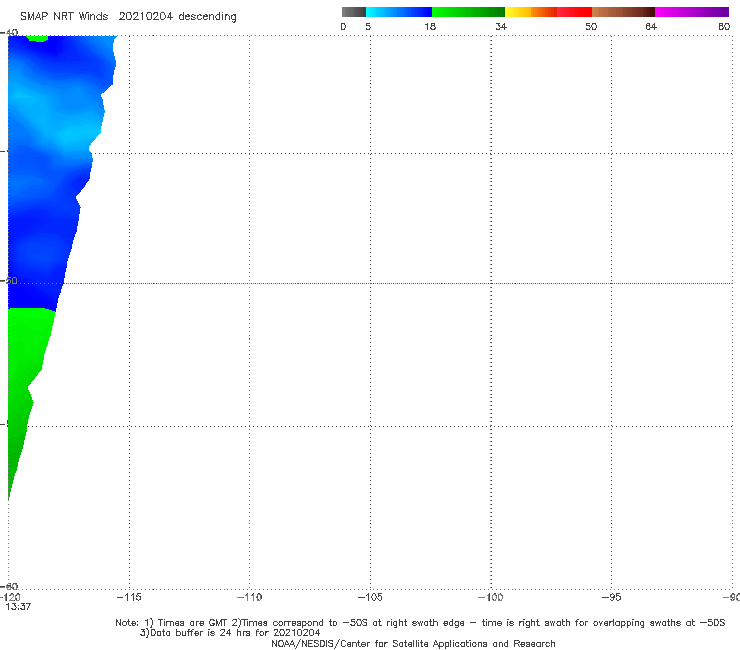Click the note line starting 'Note: 1) Times are GMT'
Viewport: 740px width, 650px height.
pyautogui.click(x=420, y=623)
